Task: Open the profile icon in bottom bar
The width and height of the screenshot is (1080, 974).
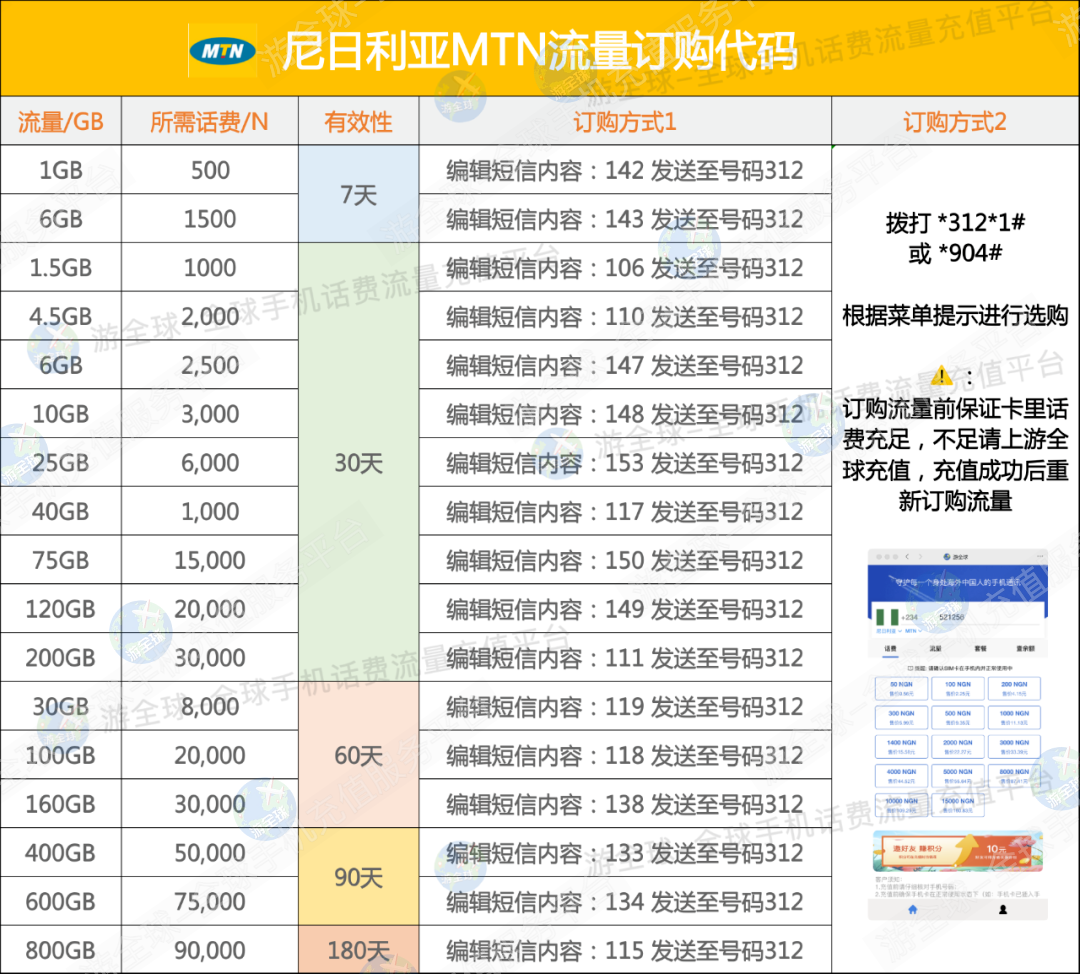Action: coord(1001,909)
